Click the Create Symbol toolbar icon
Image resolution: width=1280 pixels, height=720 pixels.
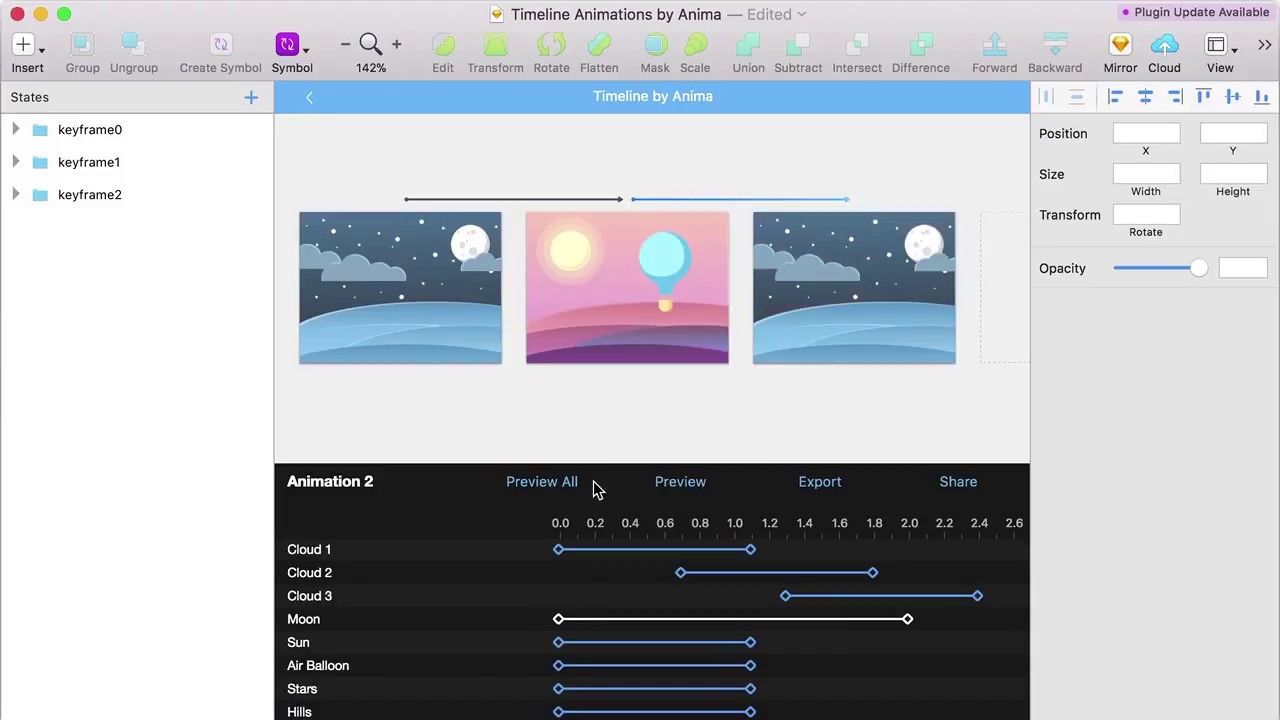tap(220, 44)
